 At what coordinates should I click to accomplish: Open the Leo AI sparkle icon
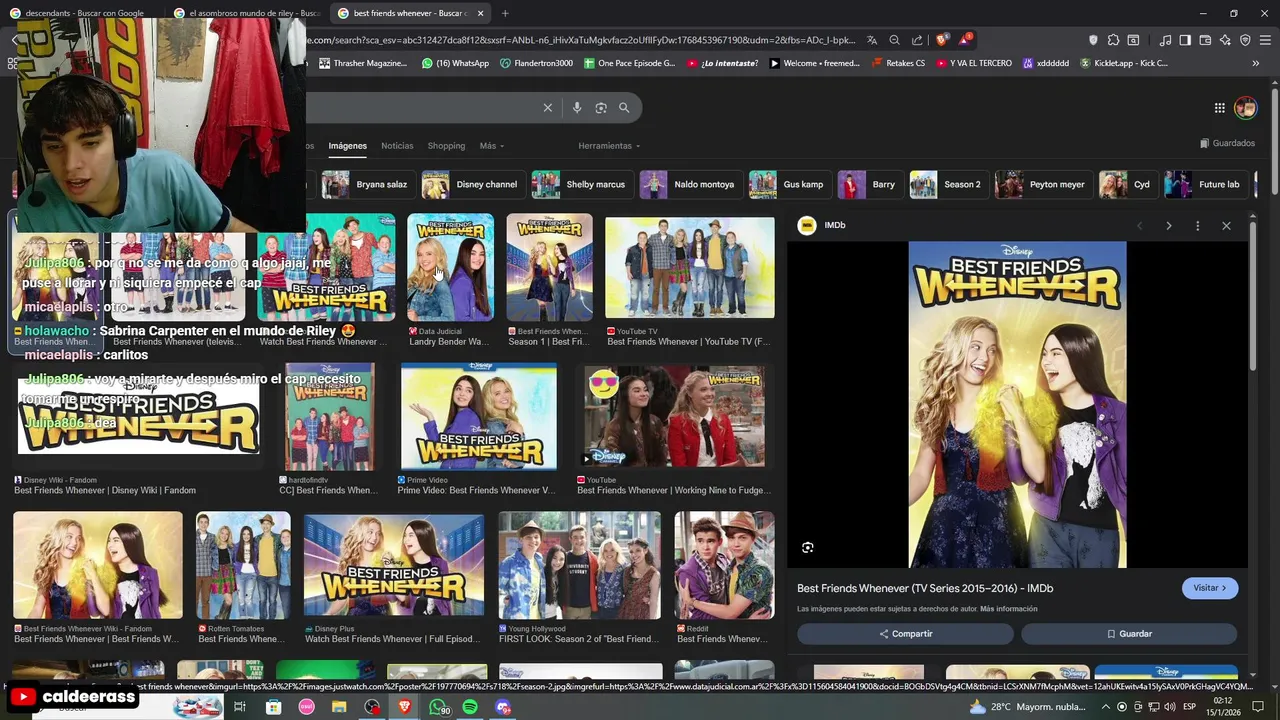click(x=1225, y=40)
